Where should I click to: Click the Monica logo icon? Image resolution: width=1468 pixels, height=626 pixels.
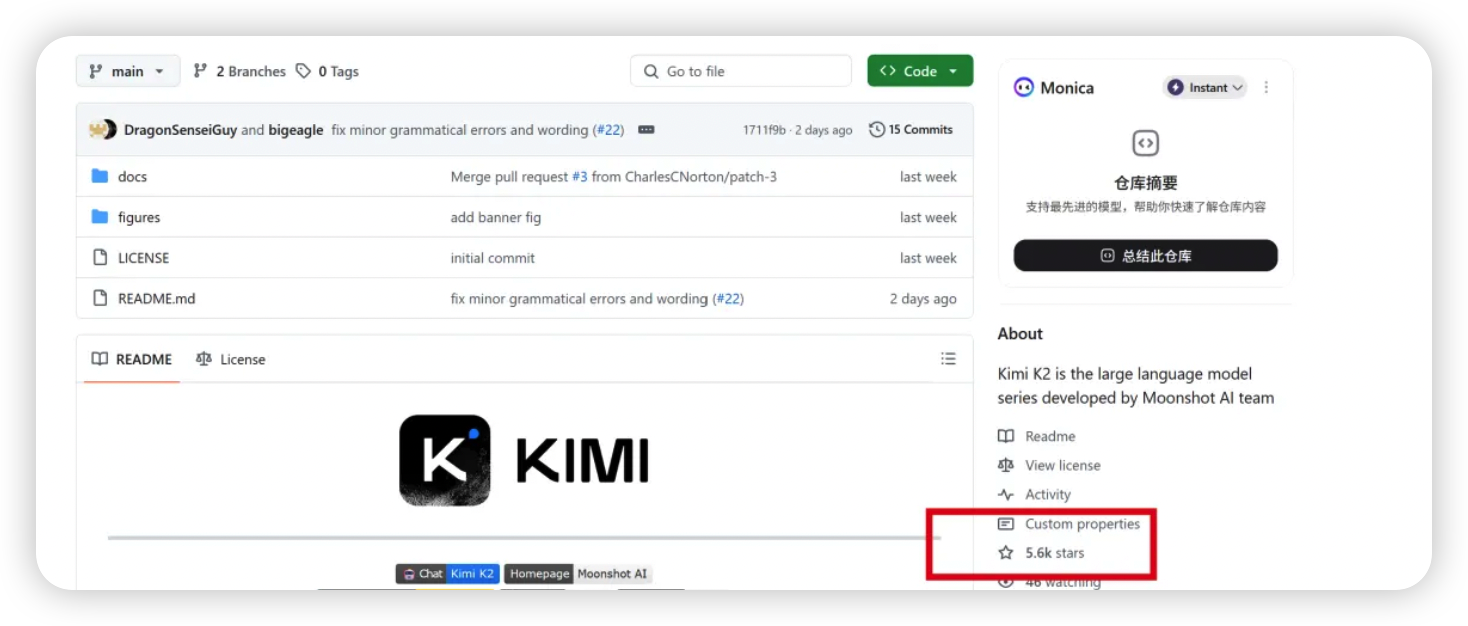pyautogui.click(x=1023, y=88)
